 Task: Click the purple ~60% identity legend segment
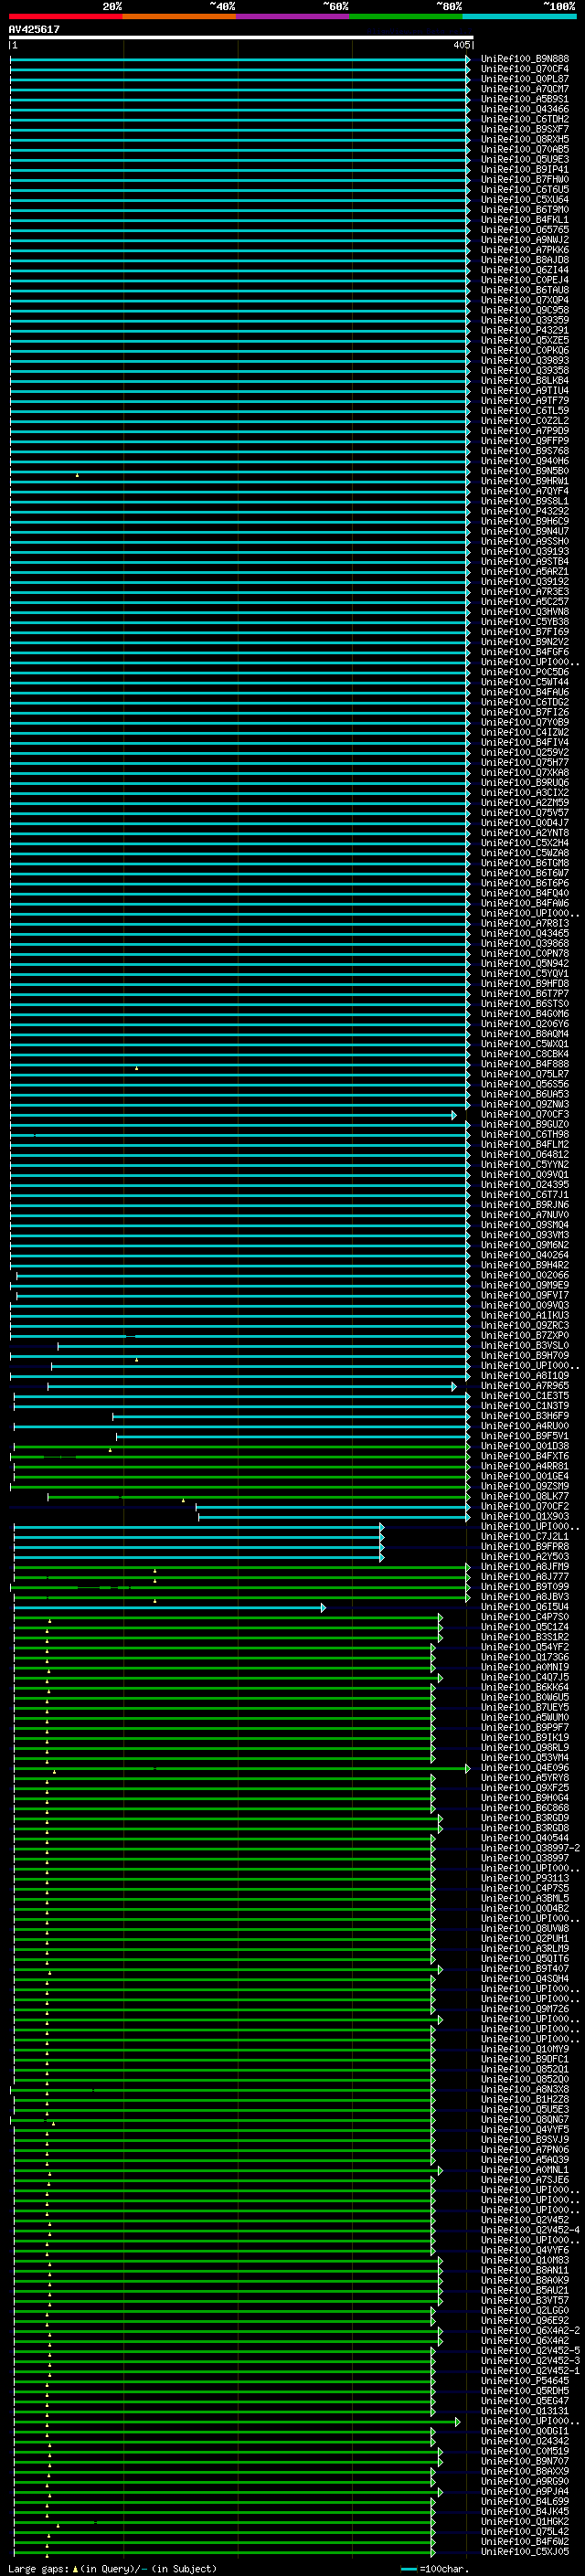[x=292, y=17]
